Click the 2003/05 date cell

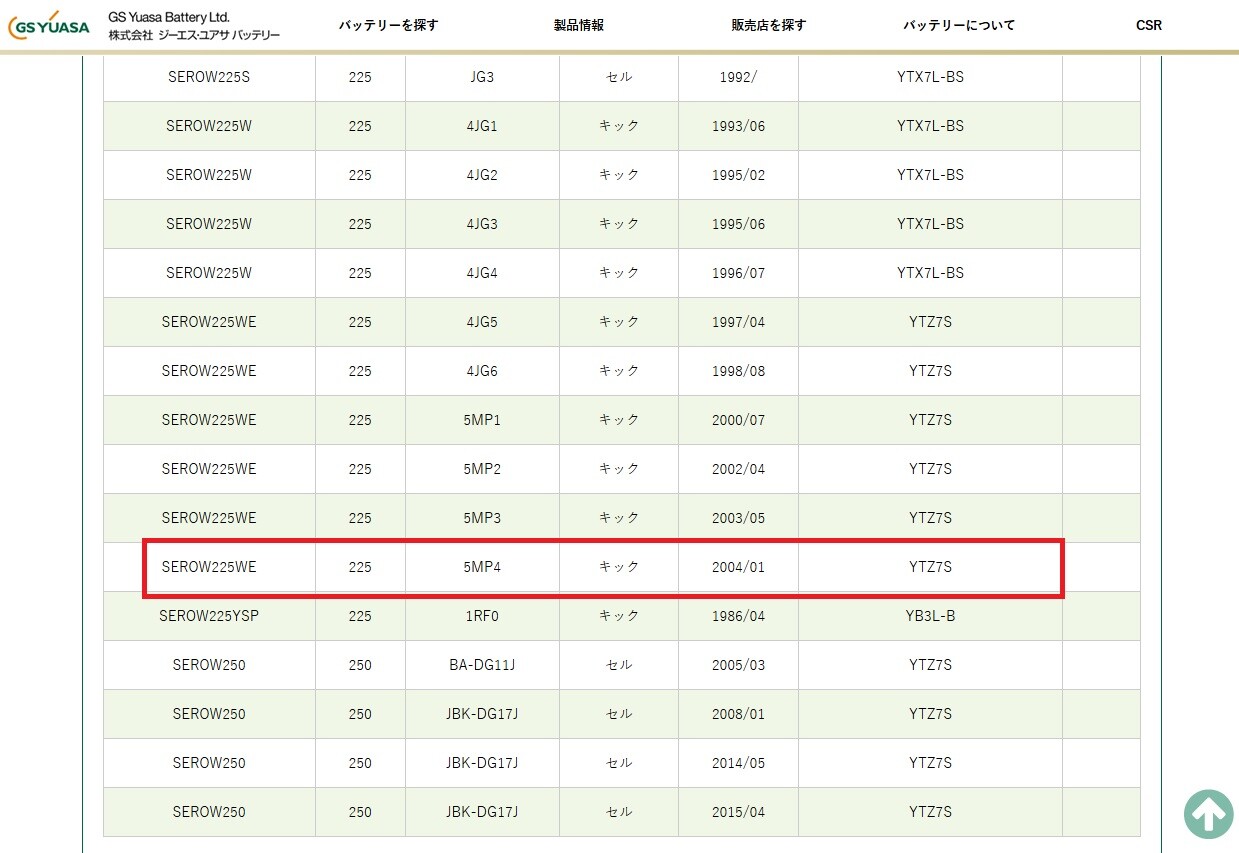738,518
